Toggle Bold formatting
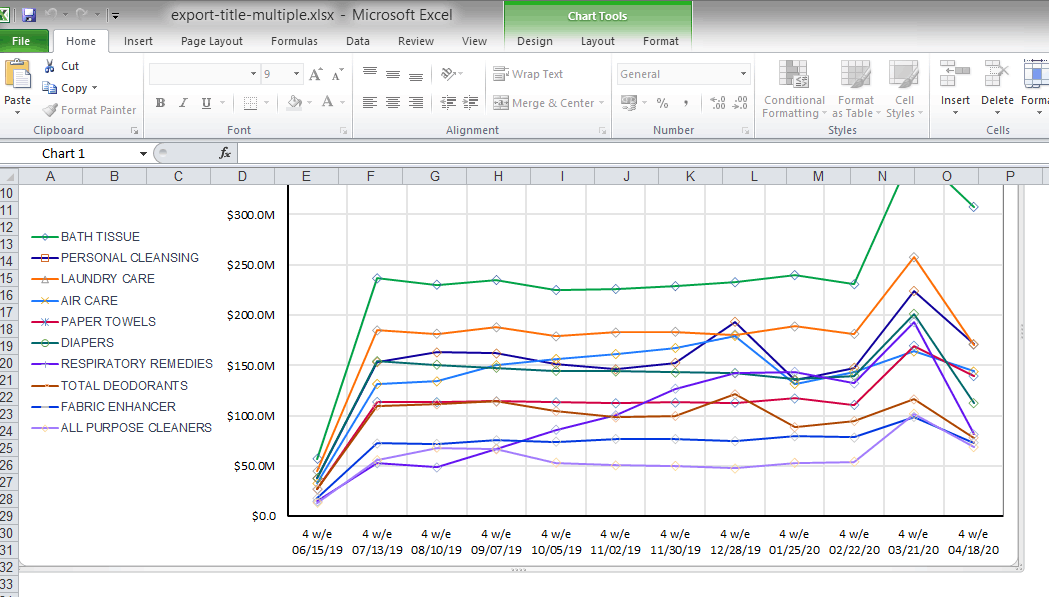This screenshot has height=597, width=1049. click(160, 103)
